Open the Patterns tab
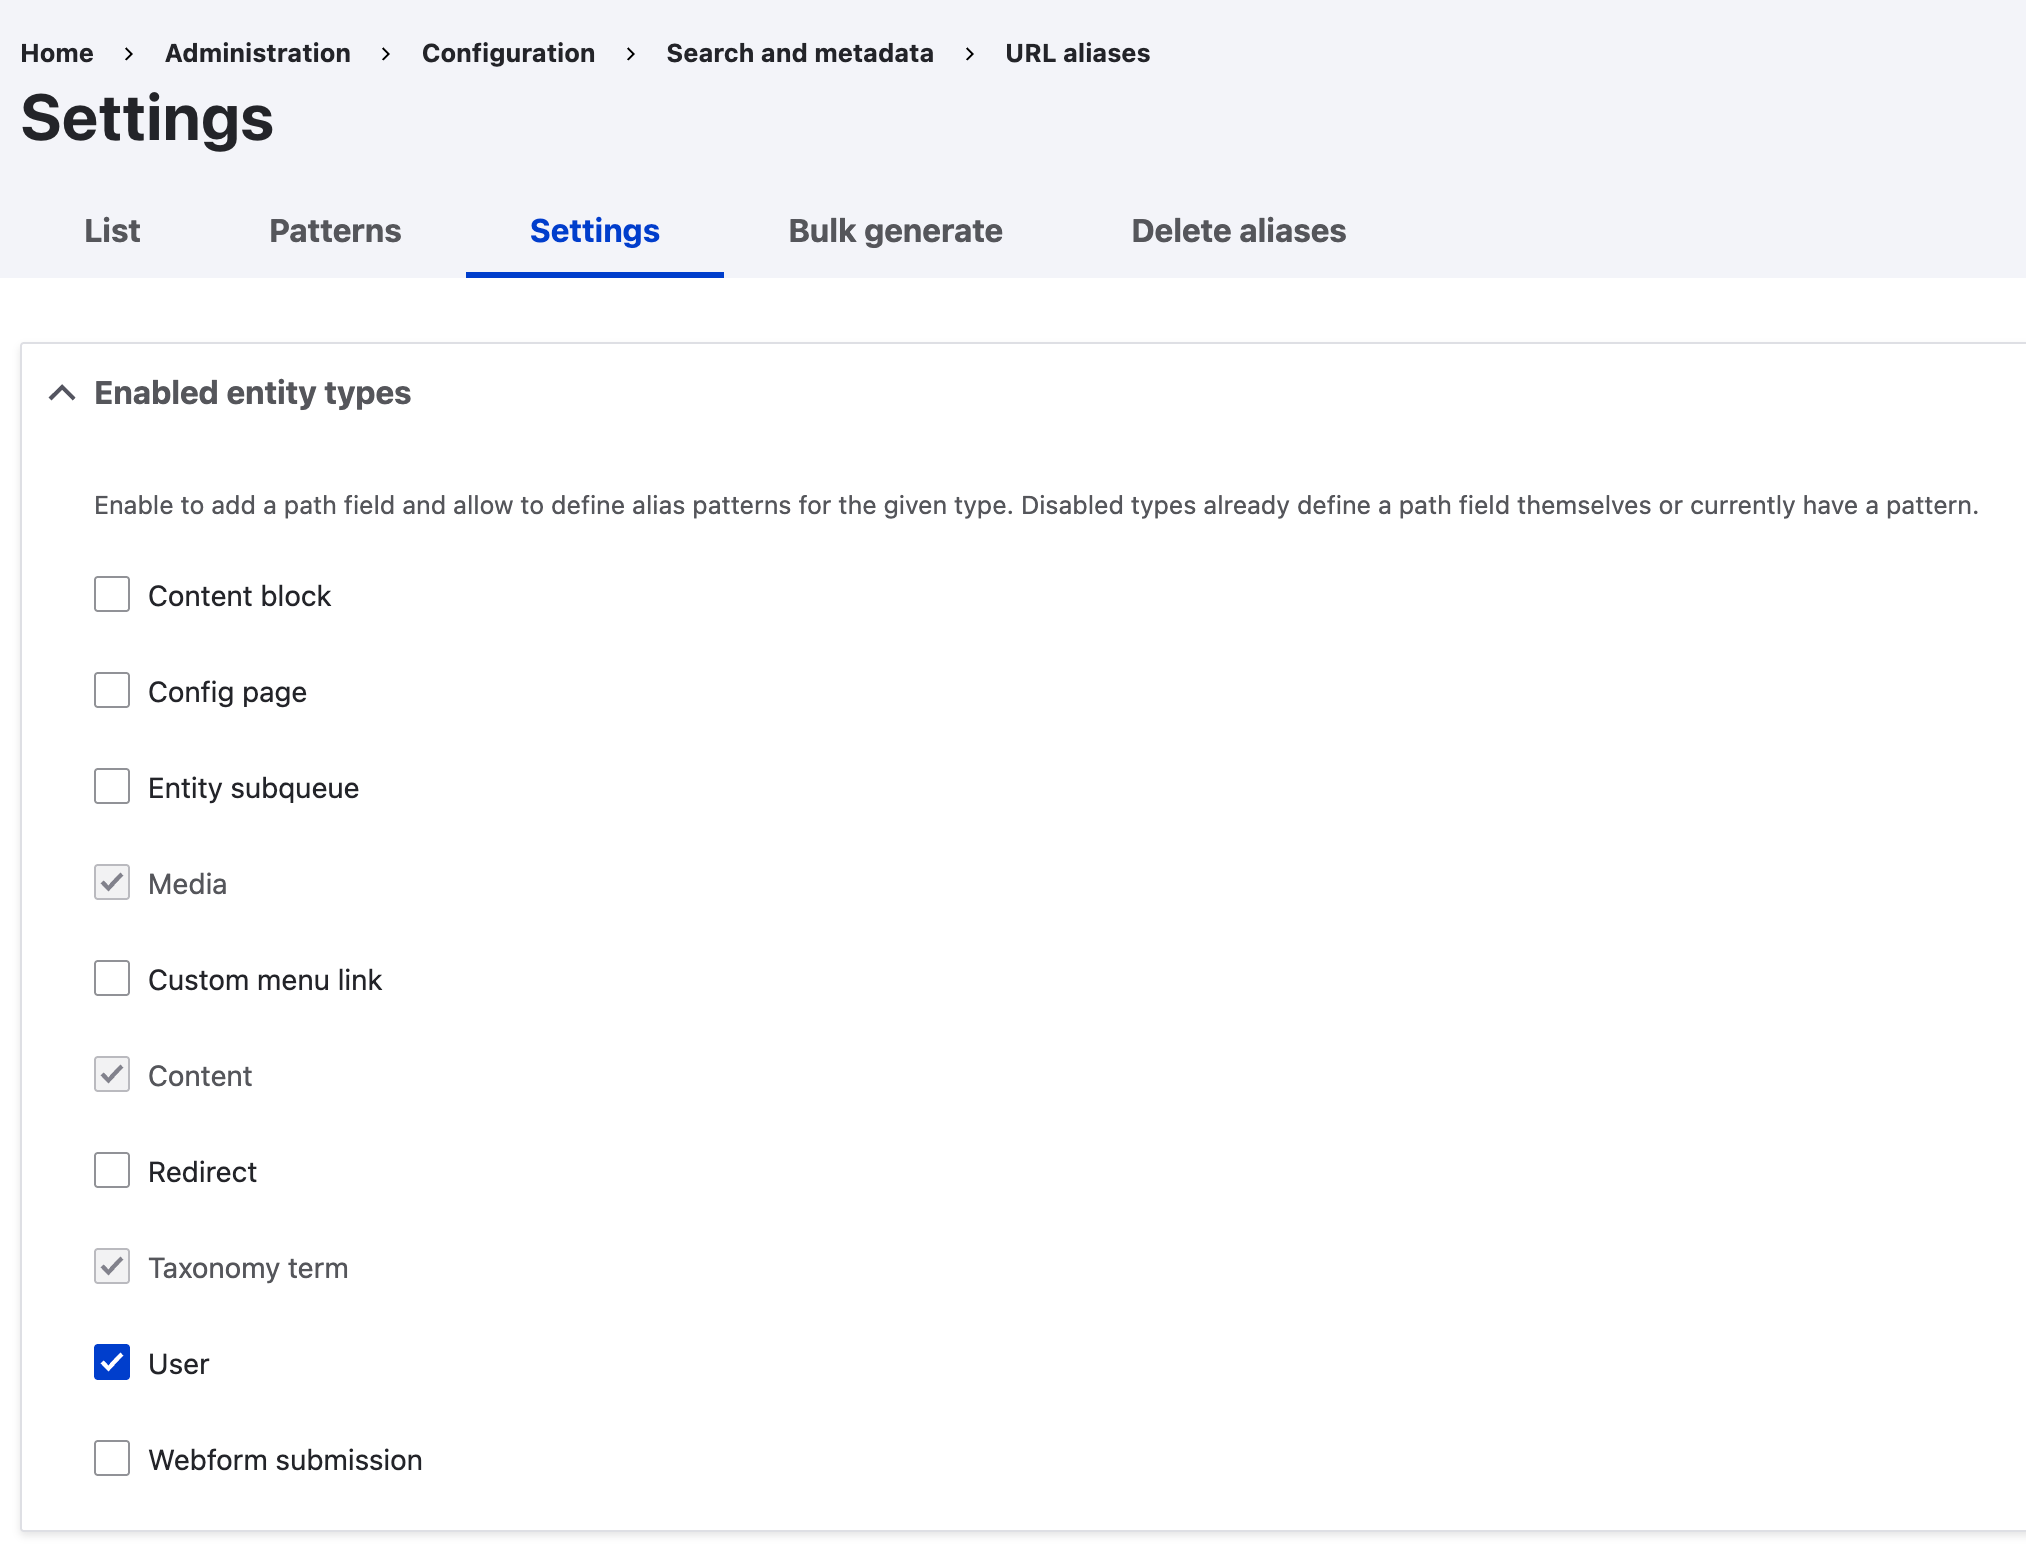 [x=335, y=231]
